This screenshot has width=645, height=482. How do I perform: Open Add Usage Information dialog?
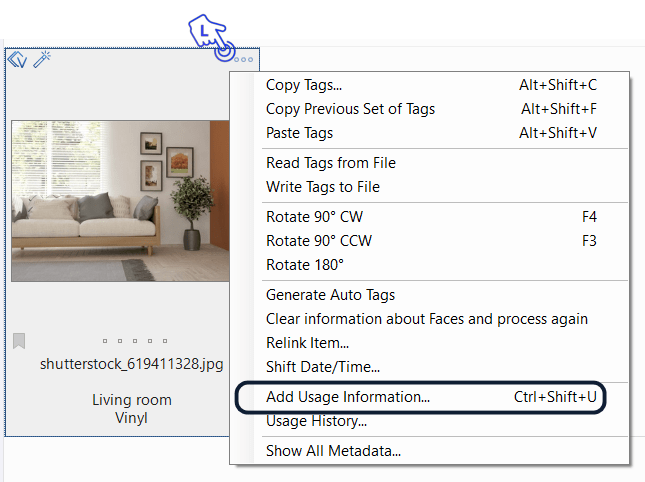click(348, 397)
